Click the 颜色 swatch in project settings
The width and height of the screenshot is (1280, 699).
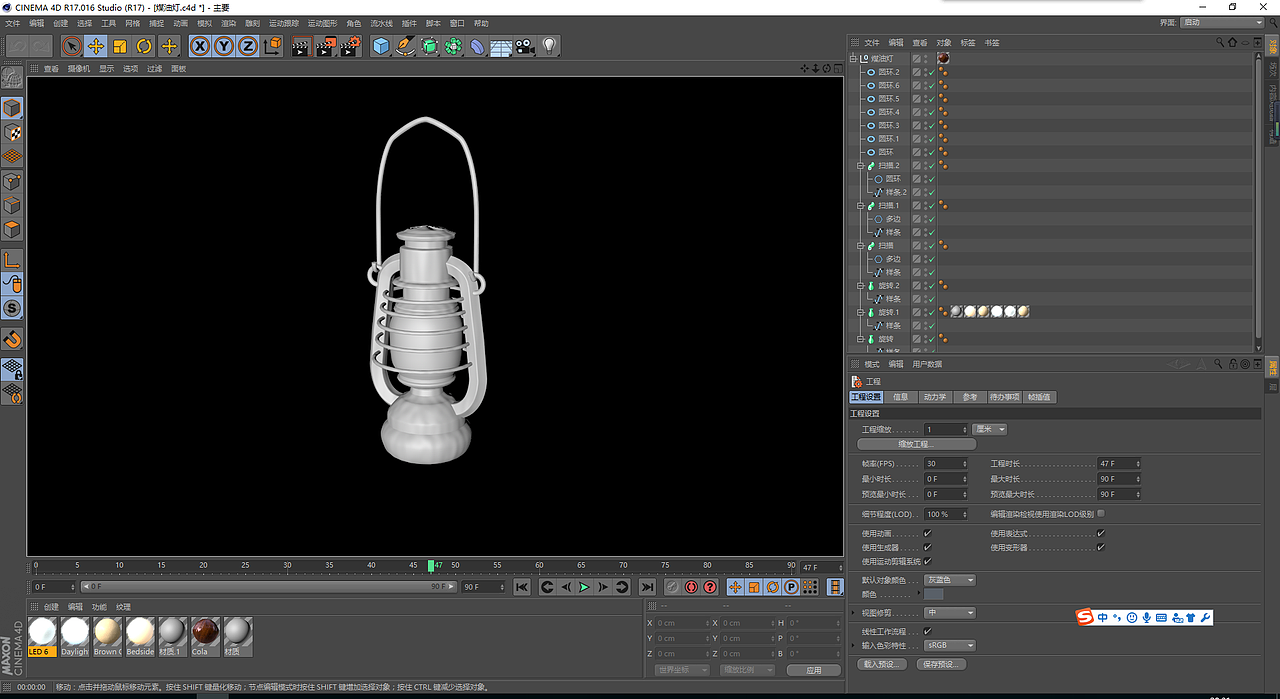point(934,595)
